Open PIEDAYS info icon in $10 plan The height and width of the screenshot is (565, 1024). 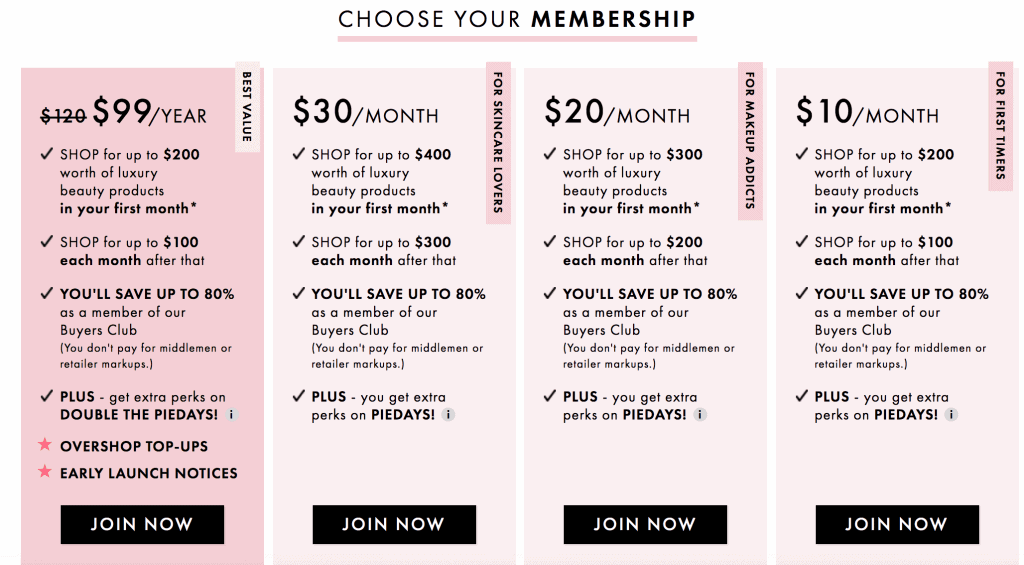[951, 415]
